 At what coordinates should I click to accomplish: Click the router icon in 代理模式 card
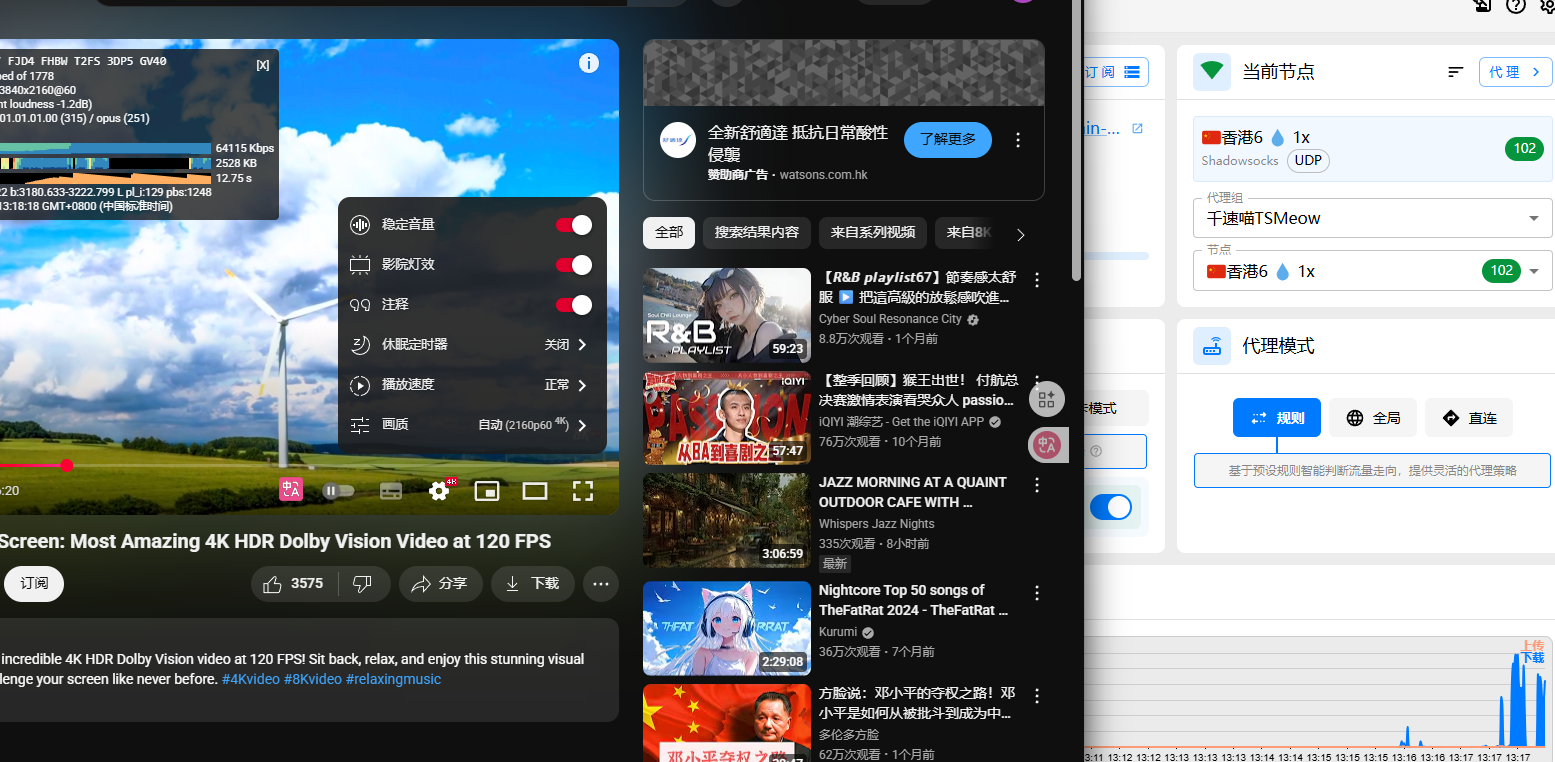(x=1212, y=346)
